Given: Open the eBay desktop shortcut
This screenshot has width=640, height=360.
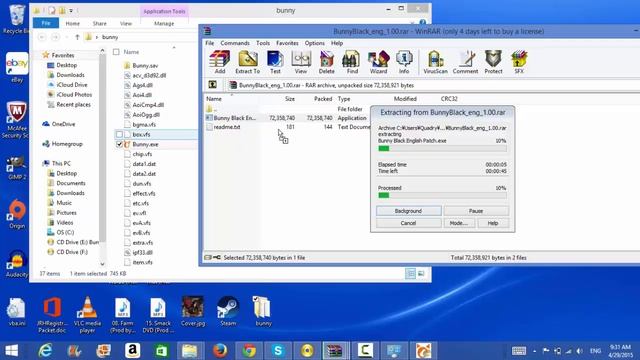Looking at the screenshot, I should (17, 67).
